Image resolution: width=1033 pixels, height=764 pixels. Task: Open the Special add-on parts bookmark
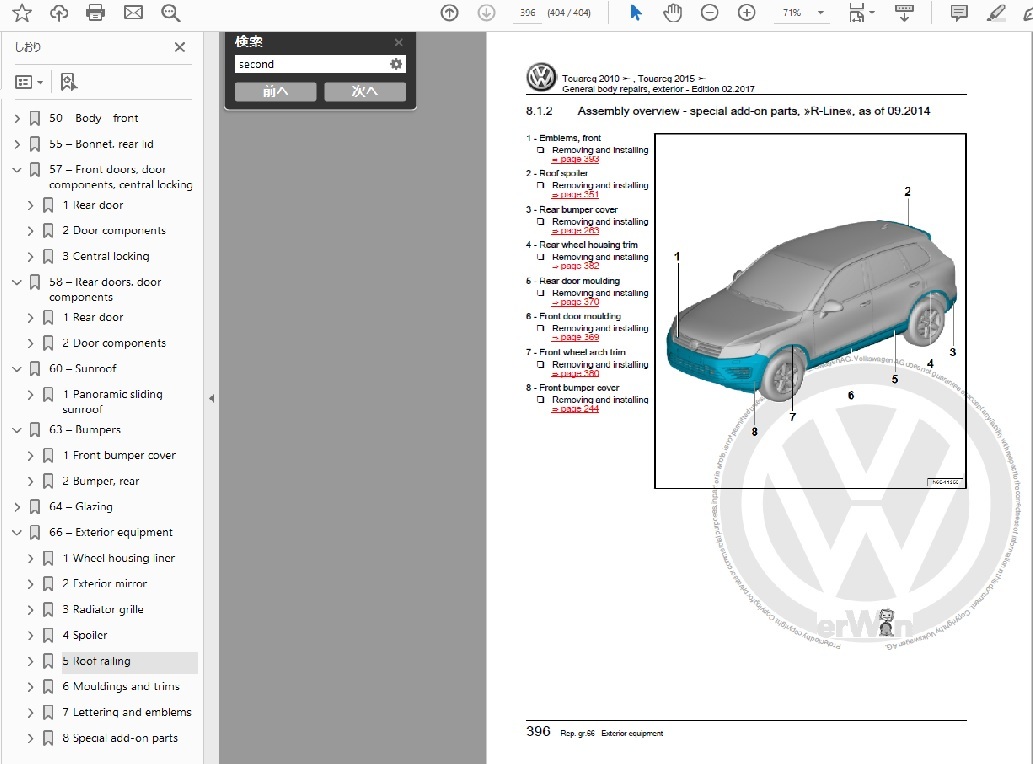pos(120,738)
